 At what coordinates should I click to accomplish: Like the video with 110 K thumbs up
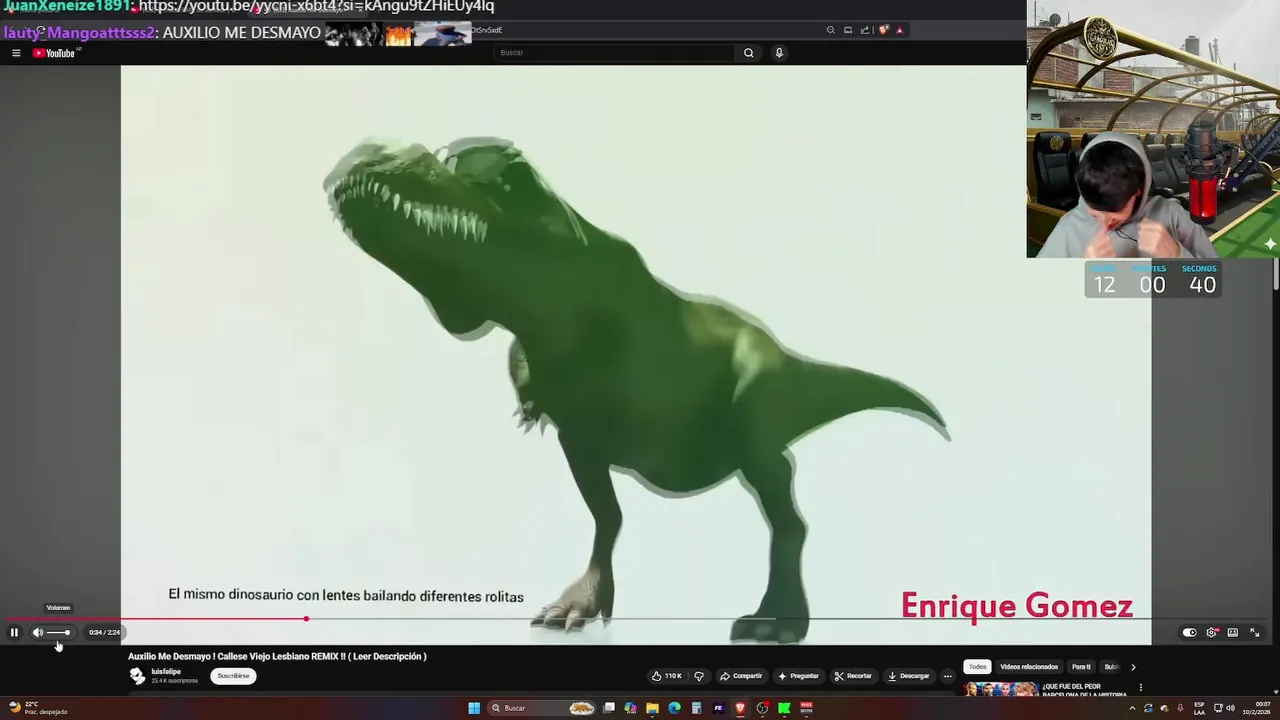click(667, 676)
